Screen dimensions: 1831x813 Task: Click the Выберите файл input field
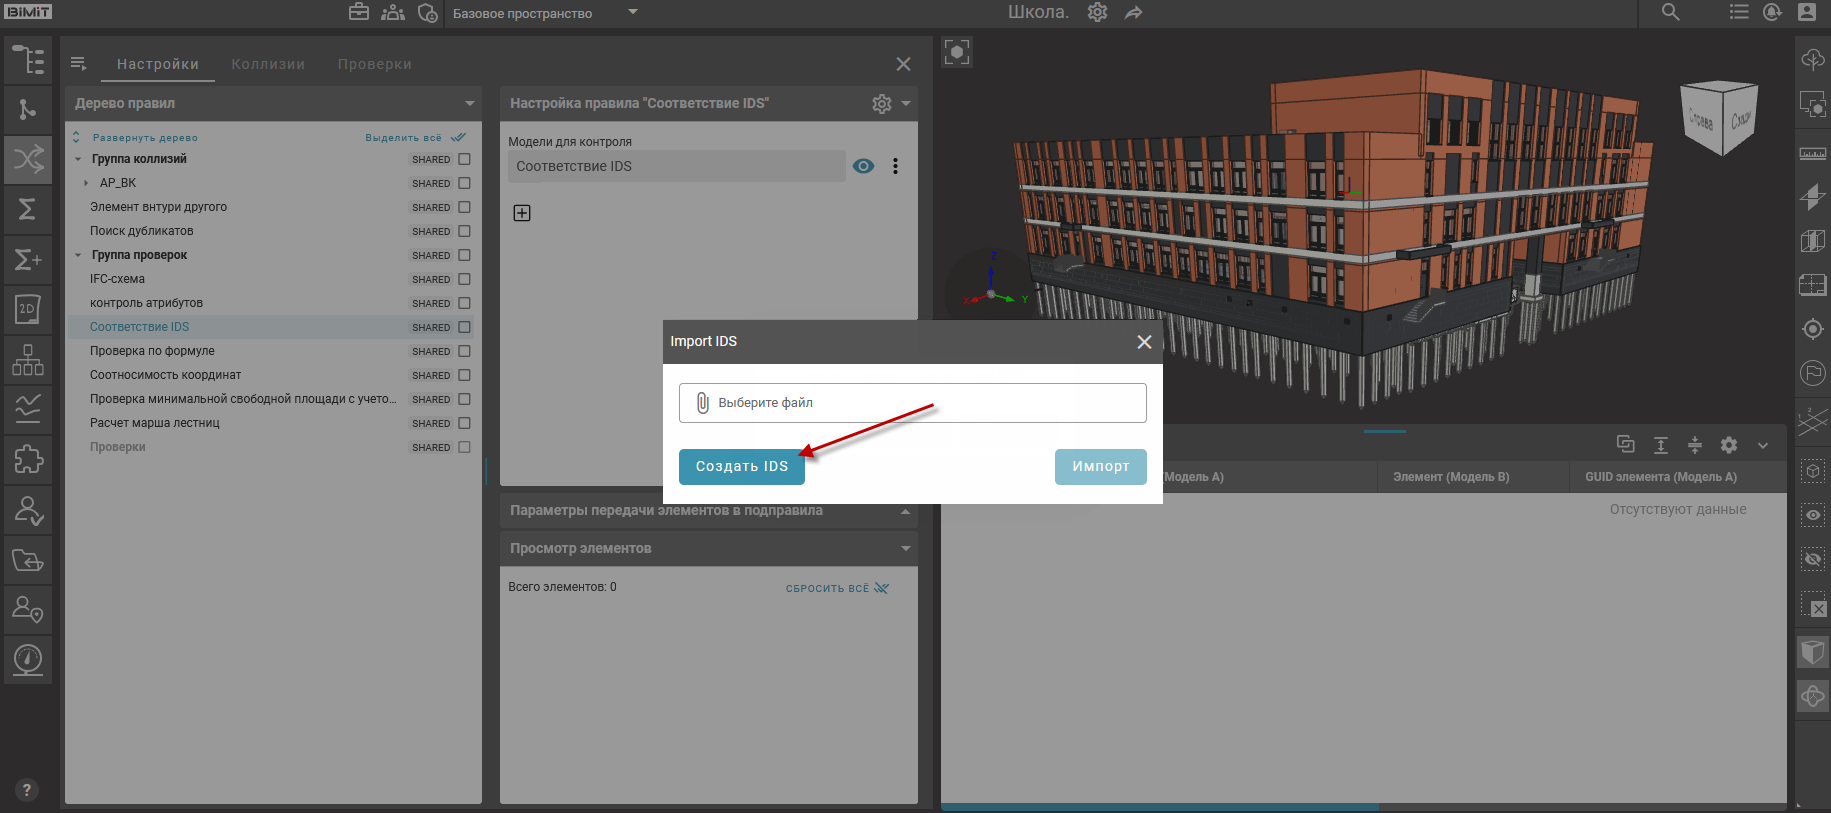pyautogui.click(x=913, y=403)
